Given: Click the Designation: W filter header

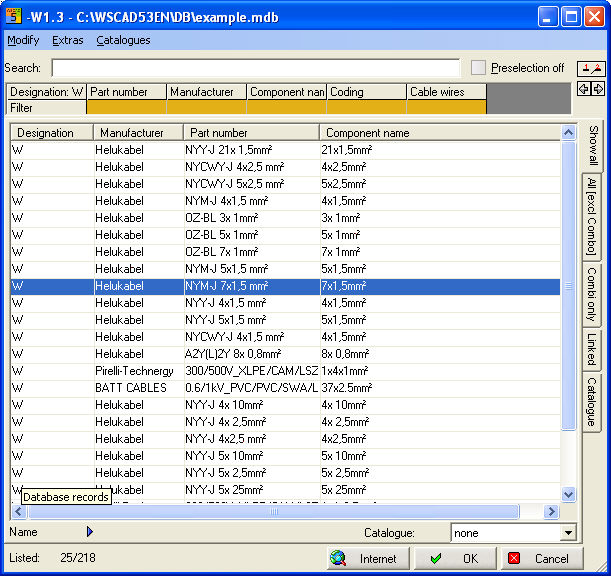Looking at the screenshot, I should pos(46,92).
